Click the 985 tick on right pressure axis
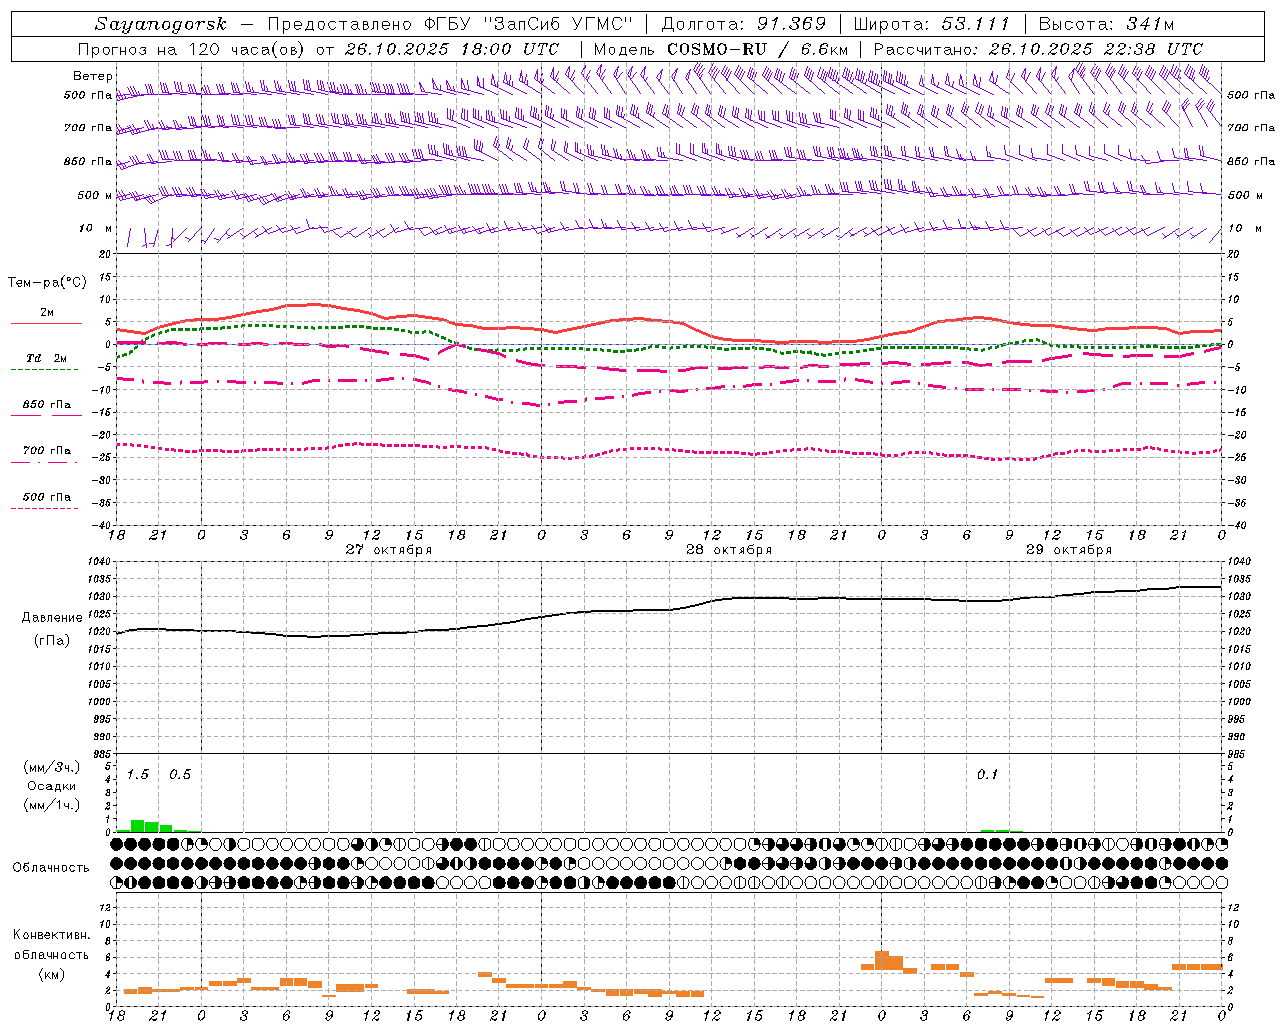The width and height of the screenshot is (1280, 1024). (1238, 754)
